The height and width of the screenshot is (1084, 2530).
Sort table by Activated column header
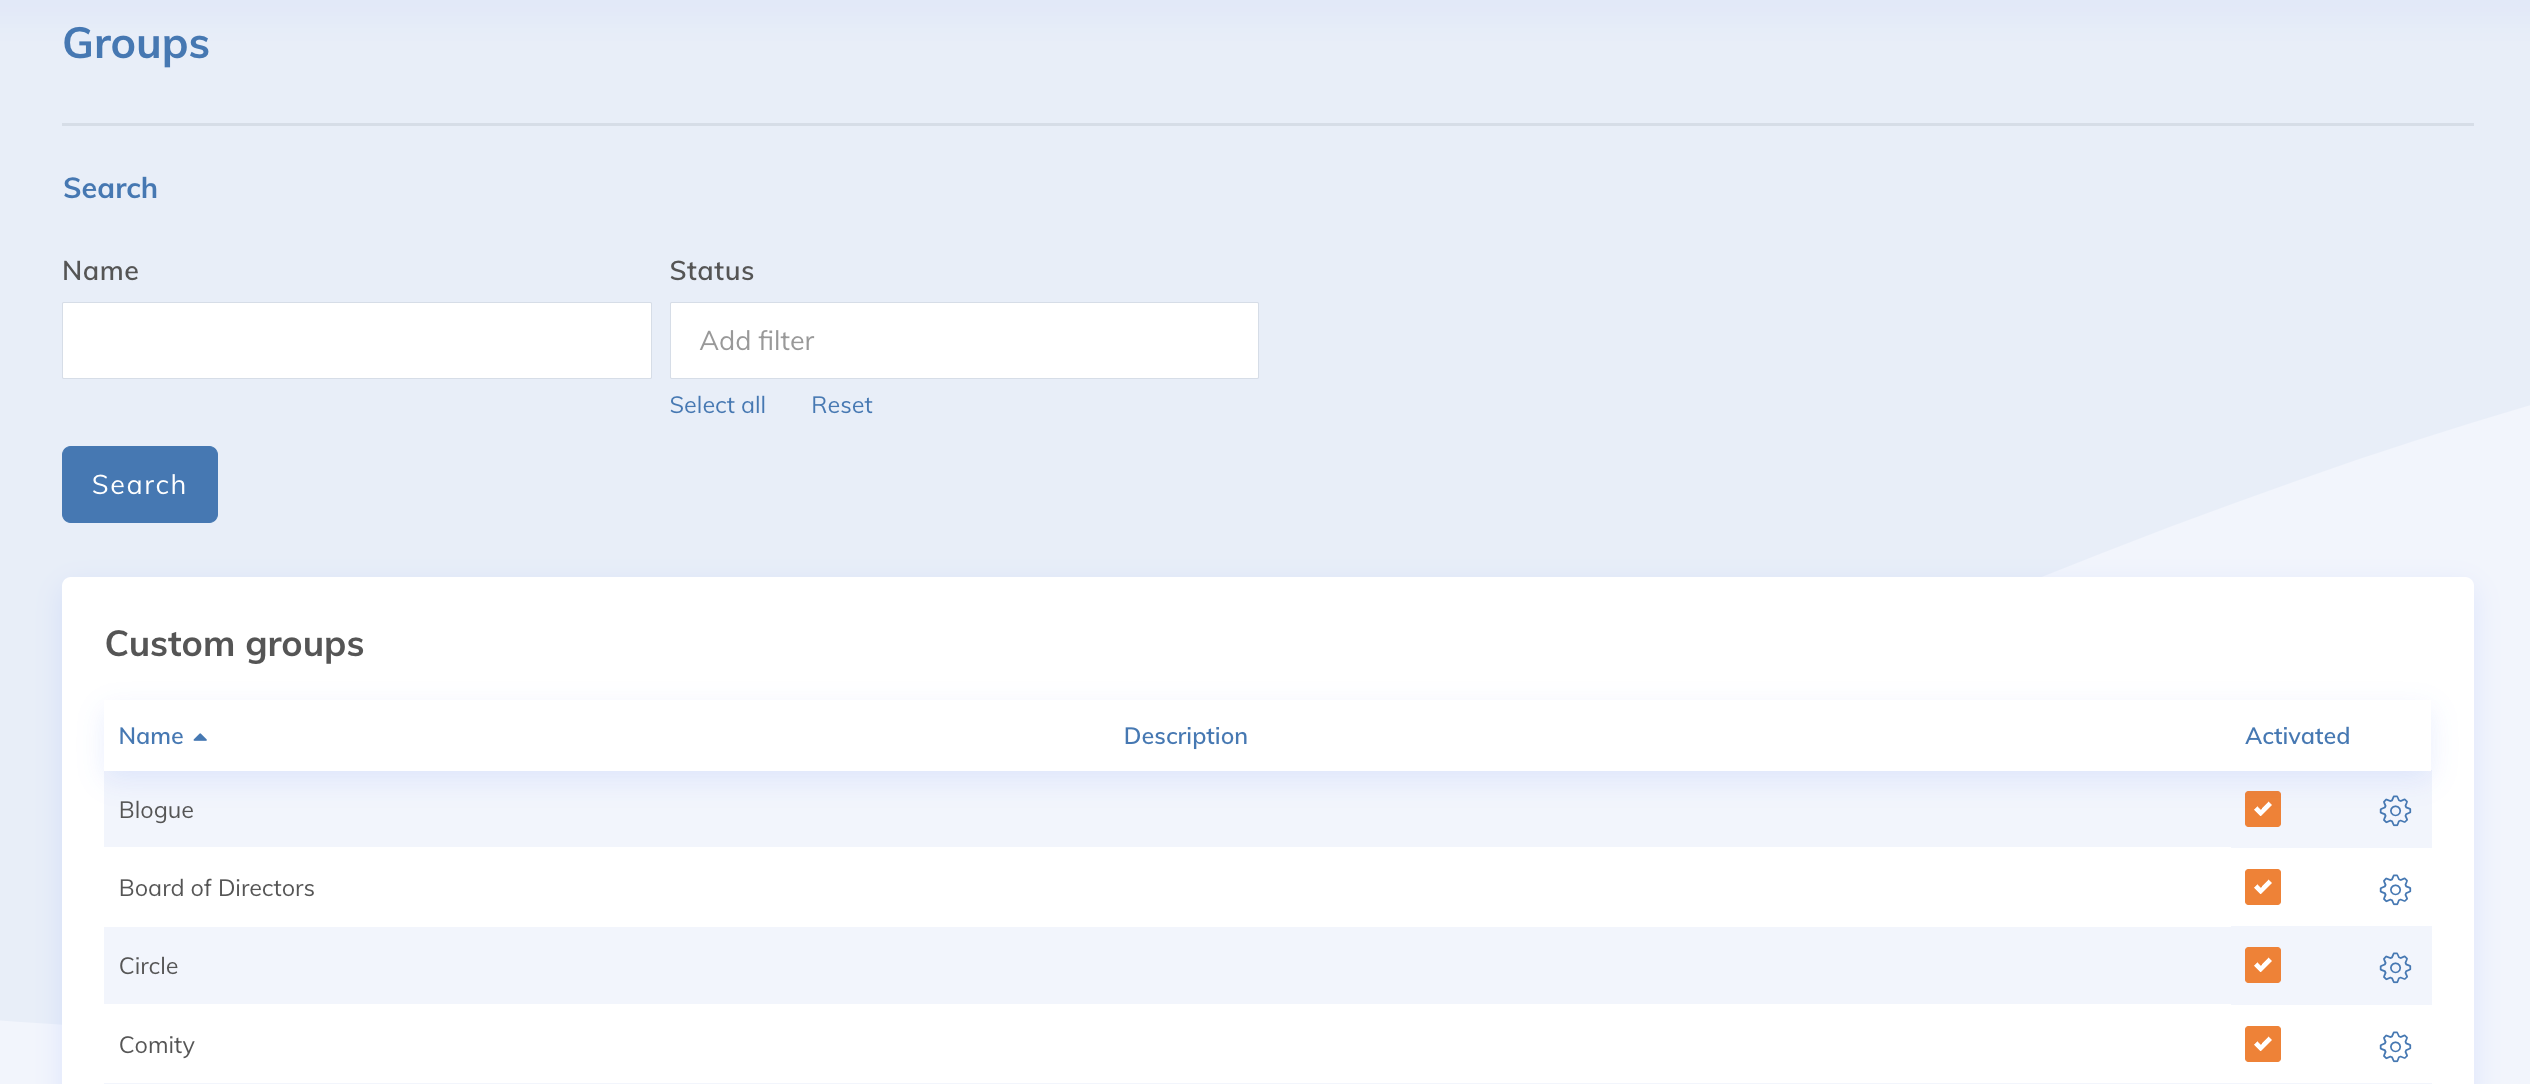click(x=2296, y=736)
